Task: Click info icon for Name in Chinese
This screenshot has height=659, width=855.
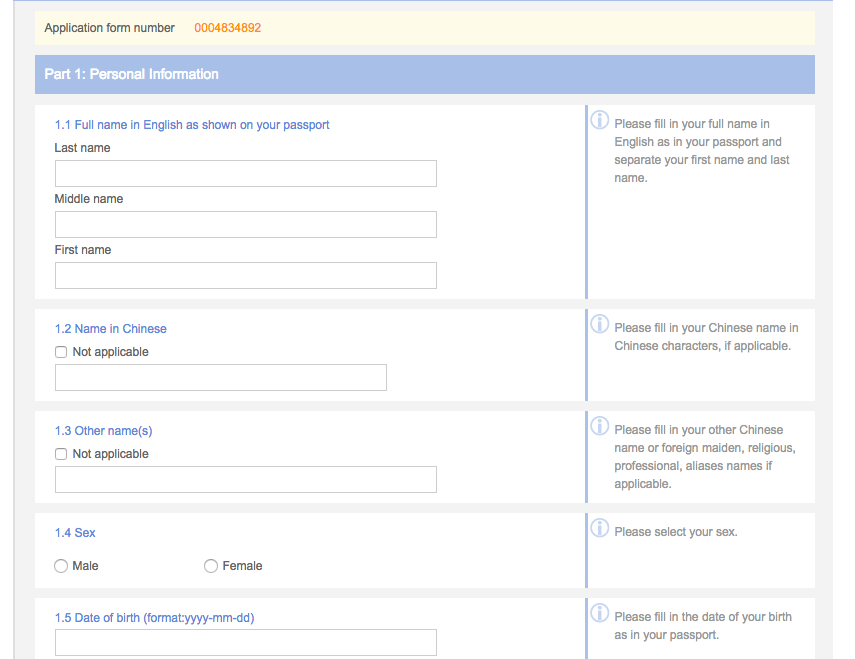Action: (x=600, y=324)
